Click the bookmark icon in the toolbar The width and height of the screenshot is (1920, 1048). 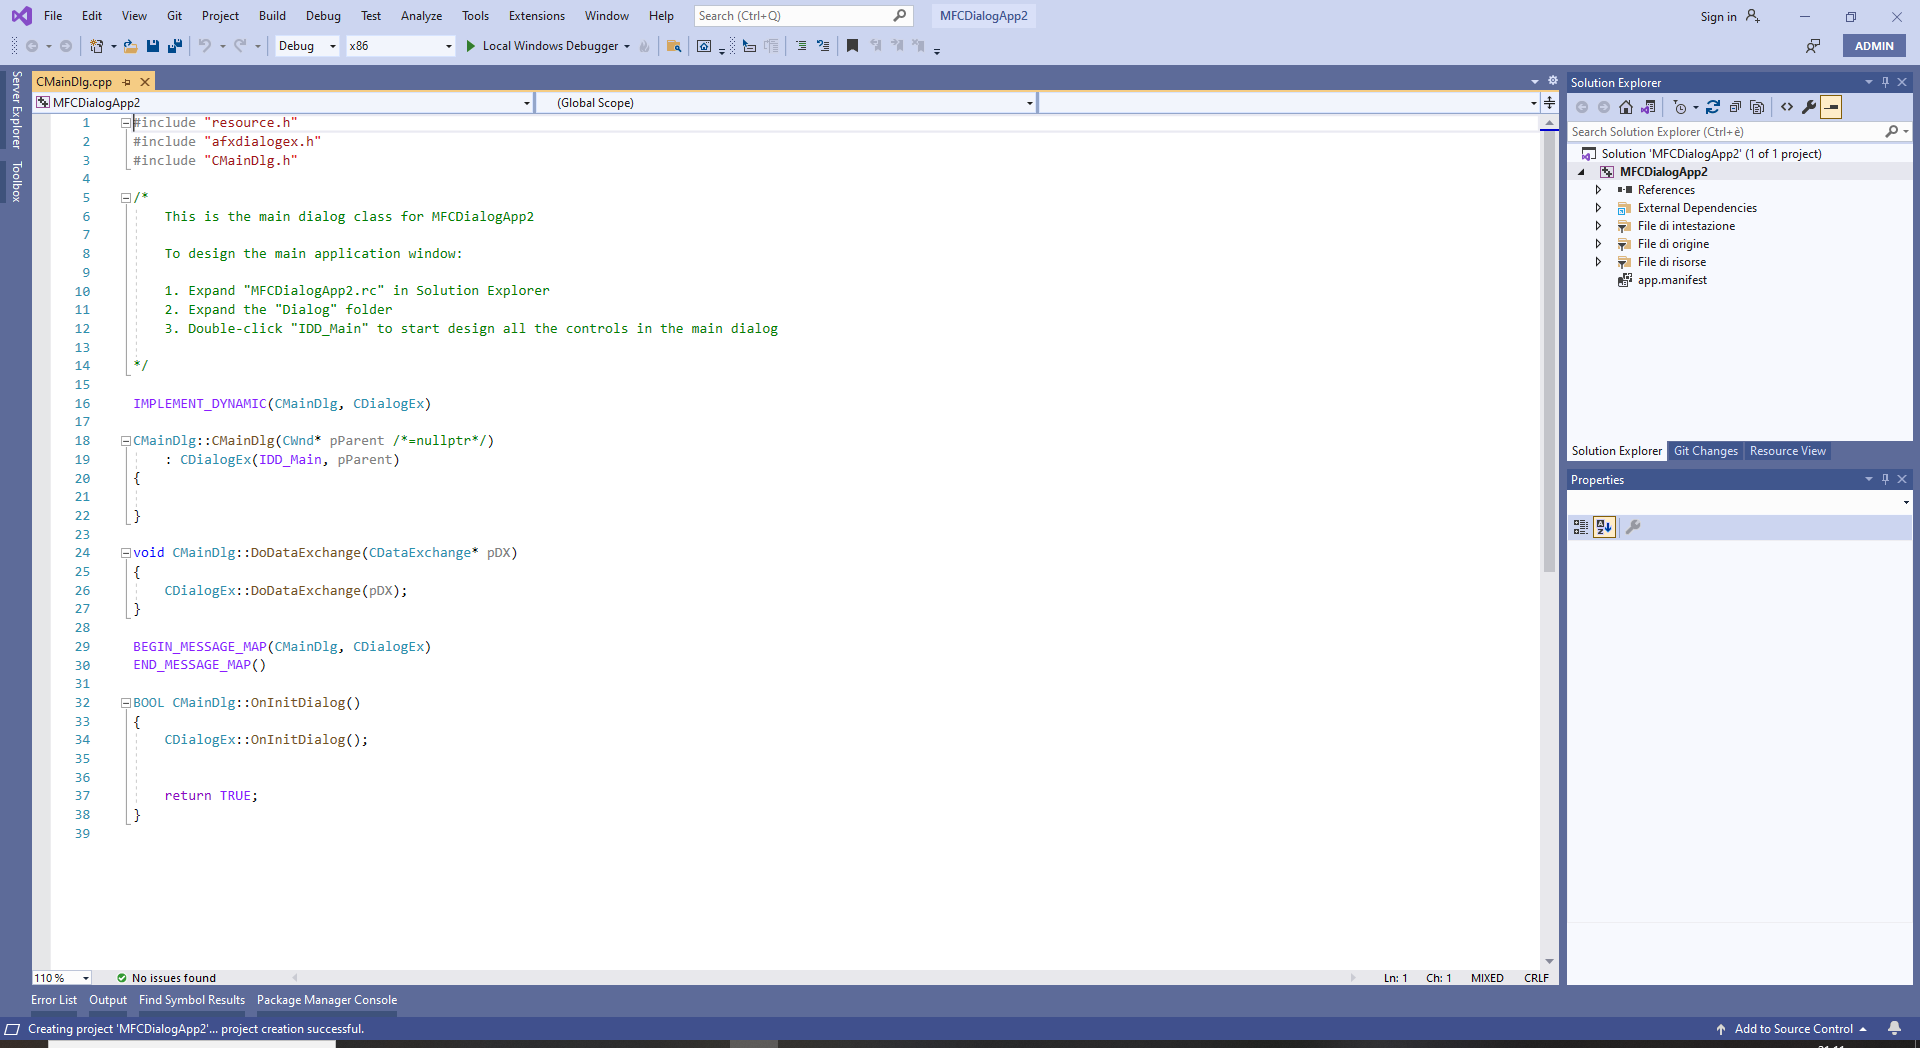(x=852, y=46)
